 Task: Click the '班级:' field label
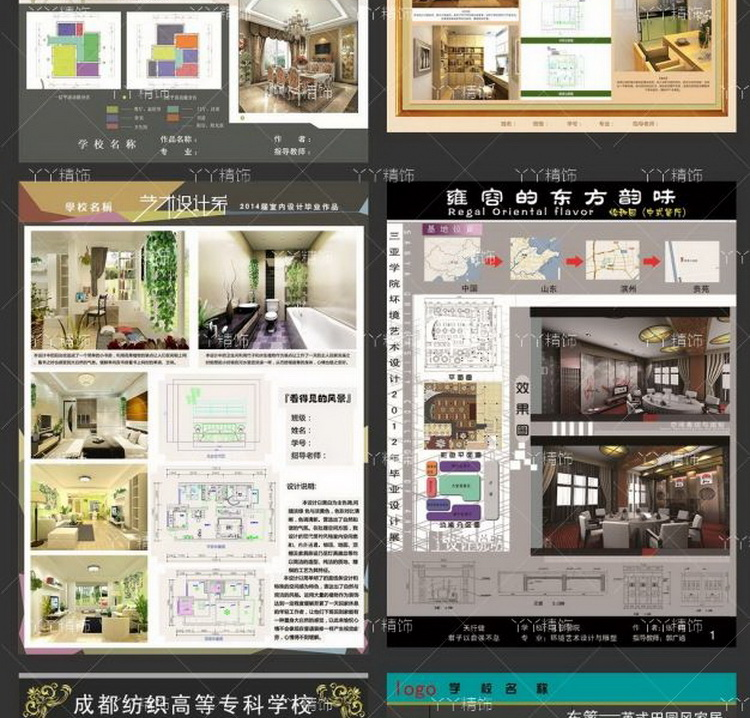[301, 418]
